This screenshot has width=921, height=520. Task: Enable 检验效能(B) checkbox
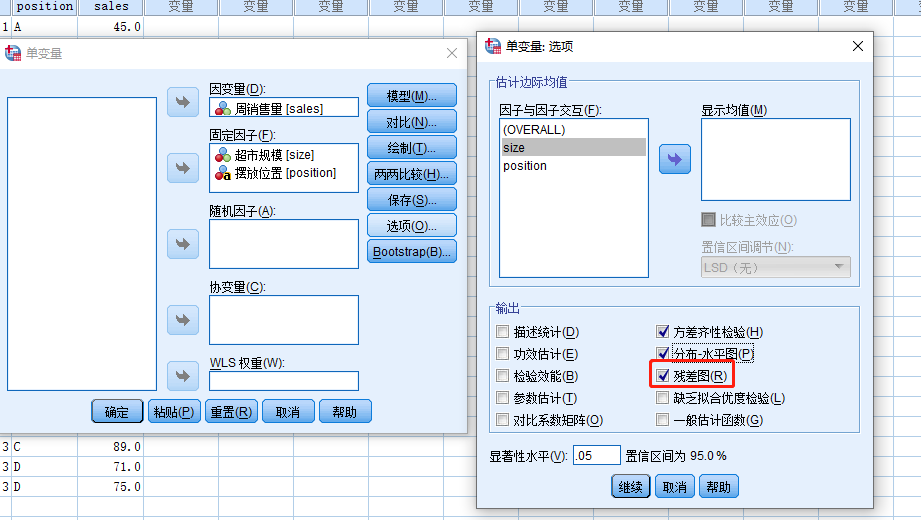tap(502, 376)
